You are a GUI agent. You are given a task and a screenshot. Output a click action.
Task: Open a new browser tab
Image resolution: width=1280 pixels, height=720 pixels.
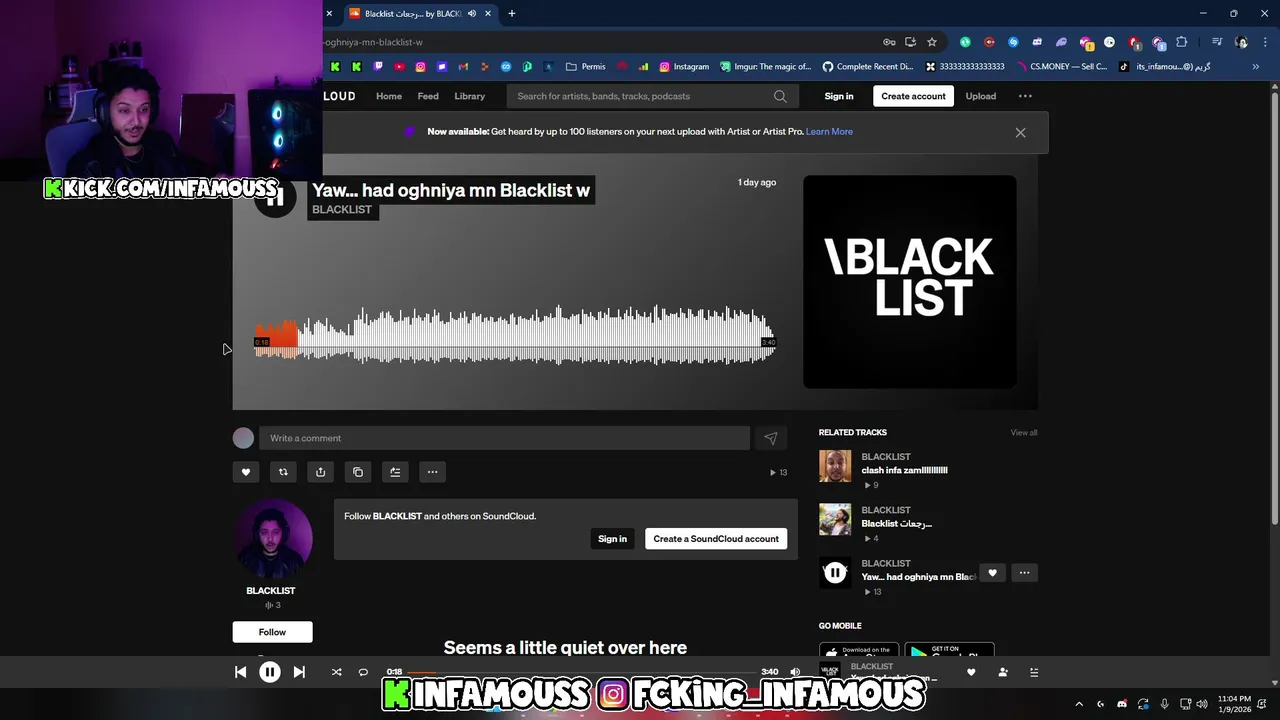tap(512, 13)
